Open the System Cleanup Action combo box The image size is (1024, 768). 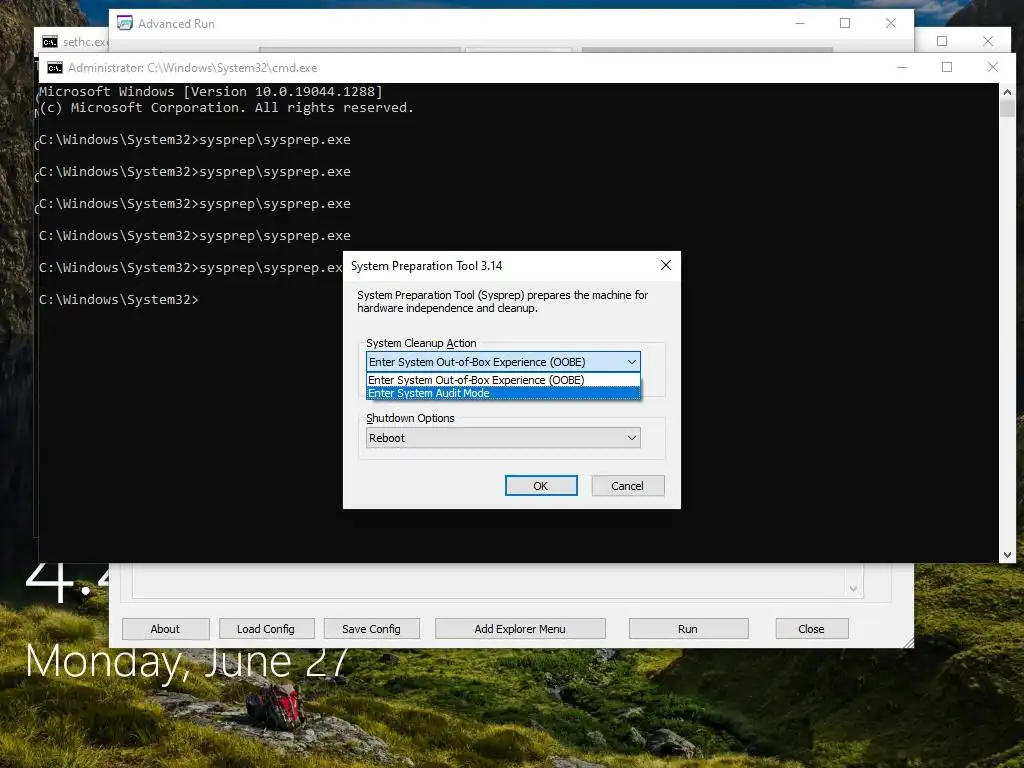tap(503, 362)
